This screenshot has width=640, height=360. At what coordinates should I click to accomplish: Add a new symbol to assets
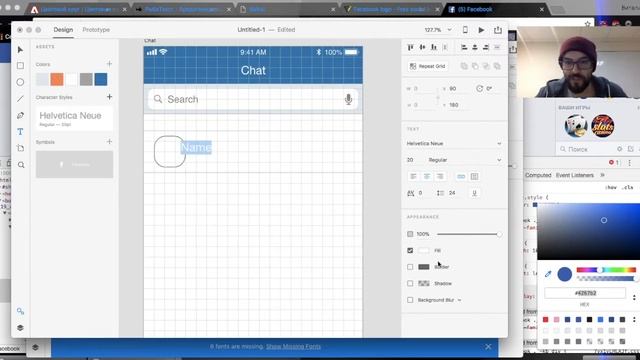pyautogui.click(x=109, y=142)
